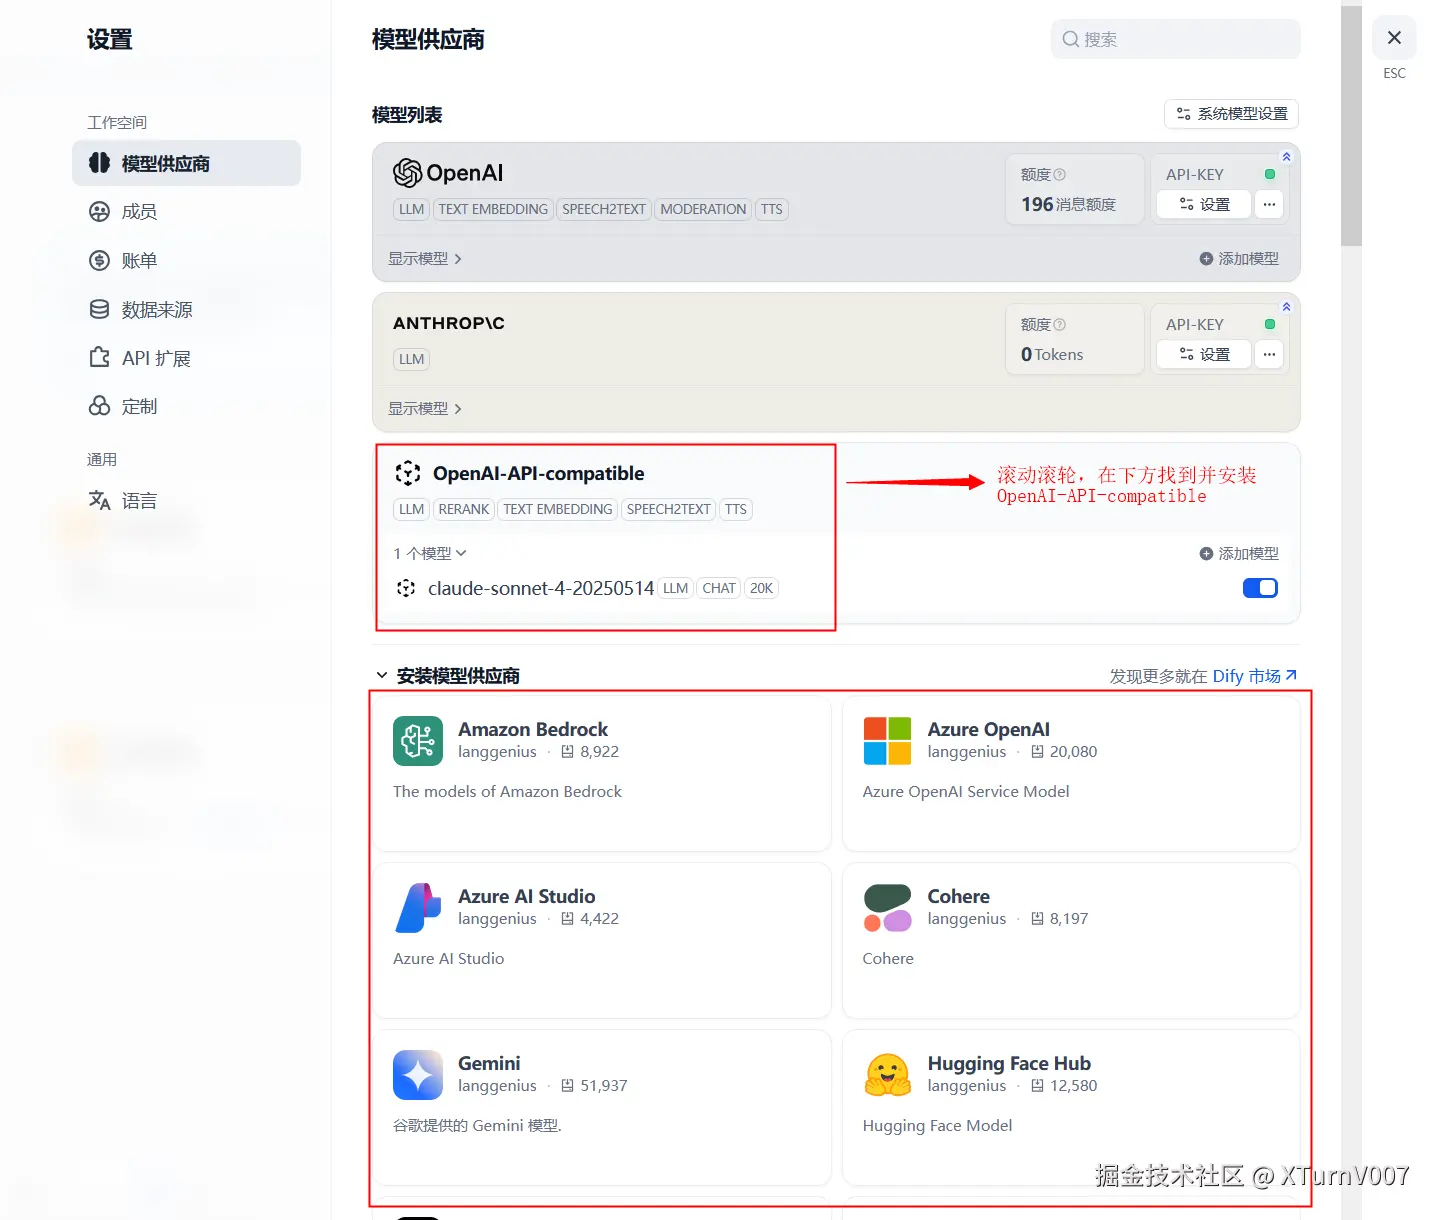Click the customization icon beside 定制
1440x1220 pixels.
tap(99, 406)
